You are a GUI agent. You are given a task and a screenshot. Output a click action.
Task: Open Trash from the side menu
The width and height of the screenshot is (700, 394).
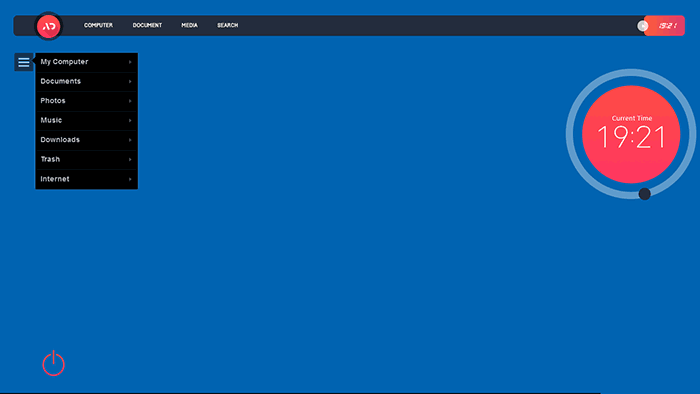click(87, 159)
